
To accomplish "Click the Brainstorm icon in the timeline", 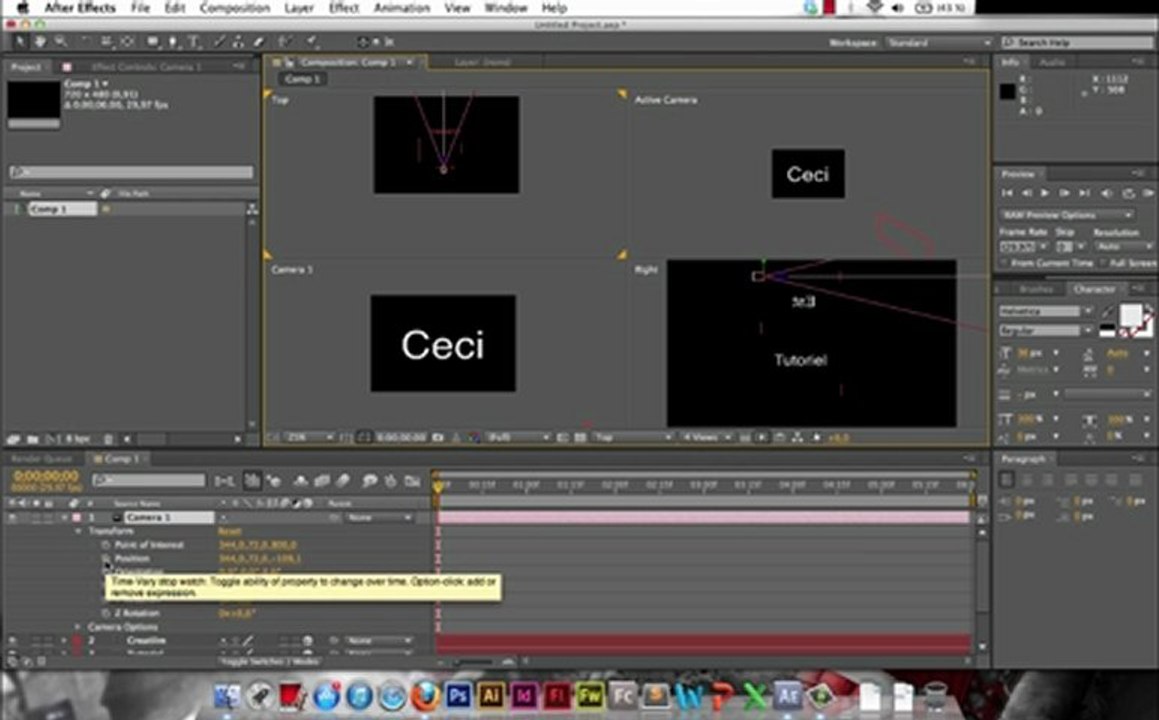I will 368,481.
